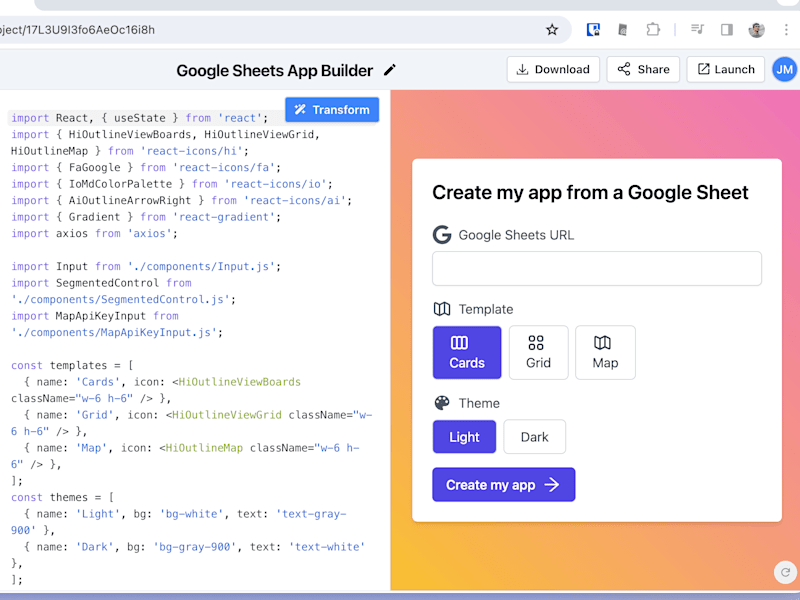Launch the app with the Launch button
Viewport: 800px width, 600px height.
726,69
